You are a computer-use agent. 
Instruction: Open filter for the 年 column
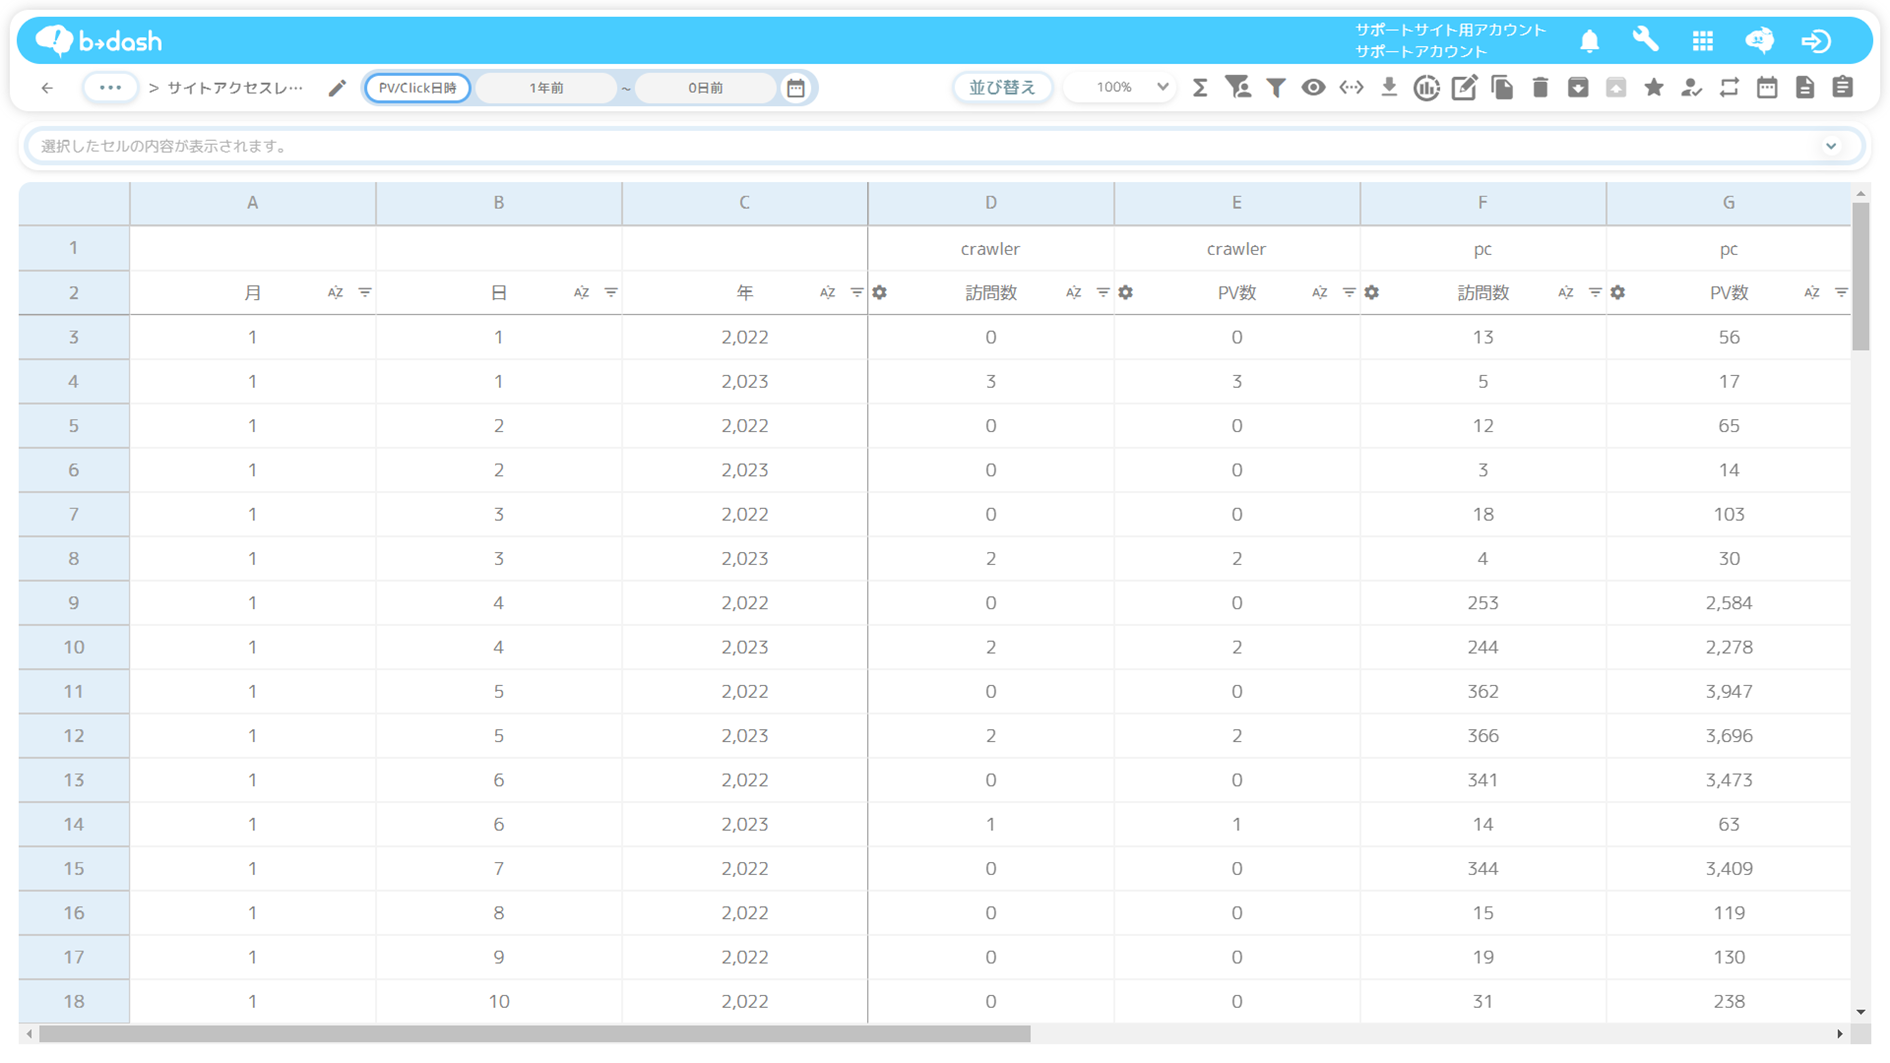[x=856, y=293]
